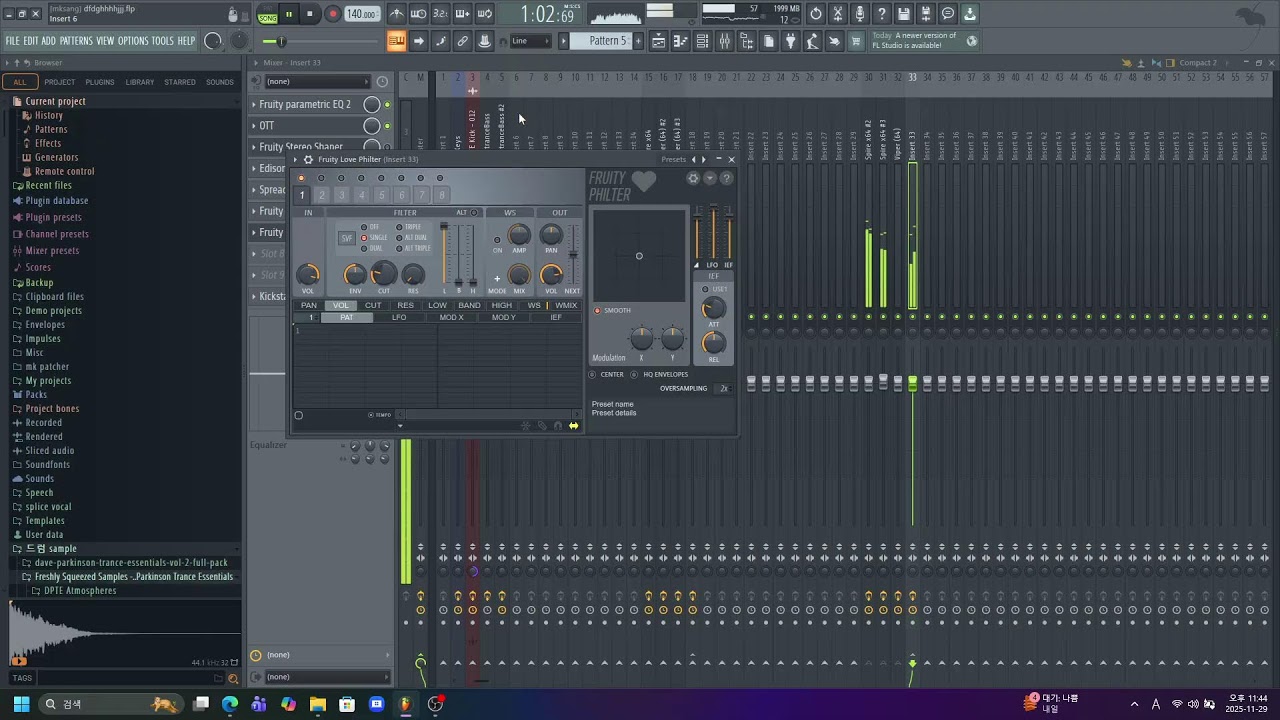Open File Explorer in Windows taskbar
The height and width of the screenshot is (720, 1280).
[x=318, y=704]
